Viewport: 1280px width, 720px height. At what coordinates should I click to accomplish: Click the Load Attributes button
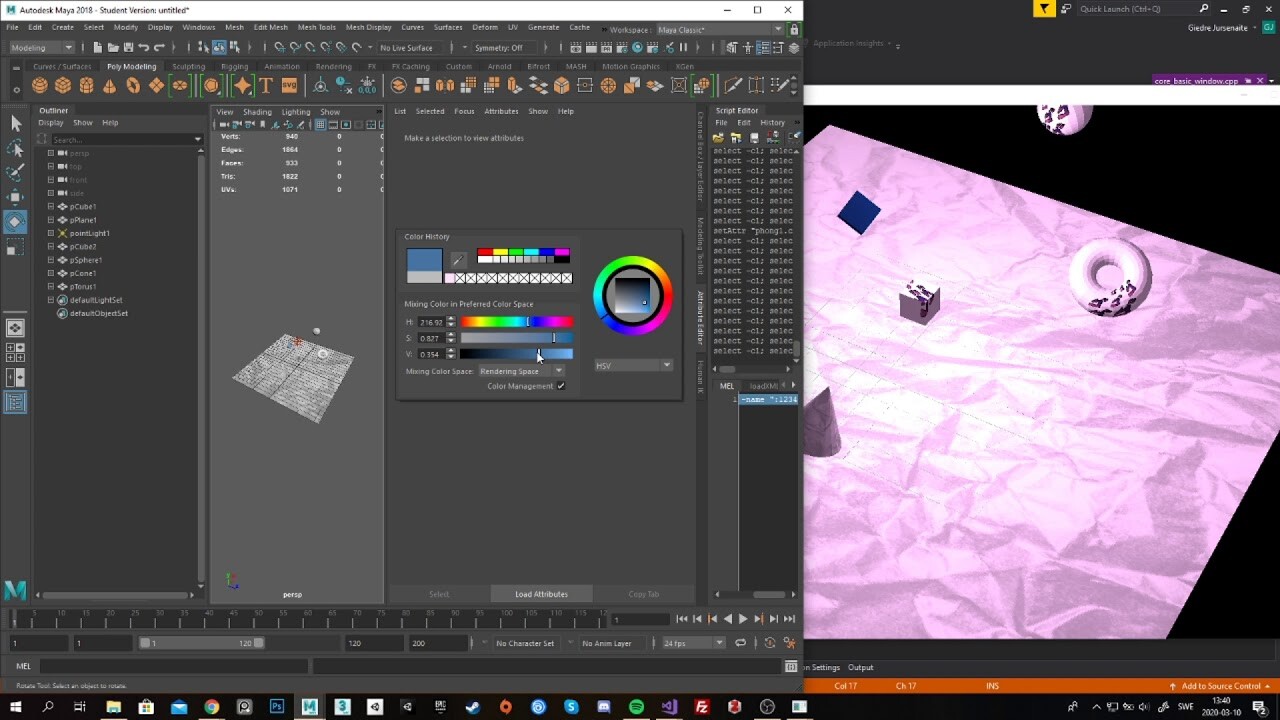coord(539,593)
